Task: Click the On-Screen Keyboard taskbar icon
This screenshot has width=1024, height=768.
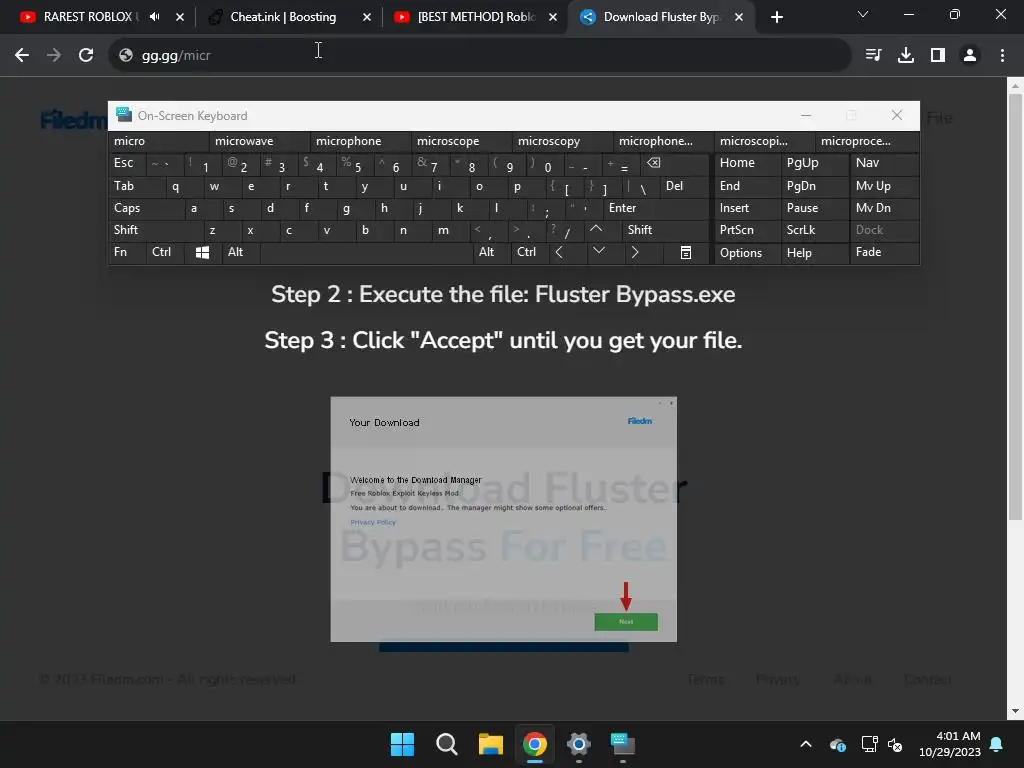Action: (622, 744)
